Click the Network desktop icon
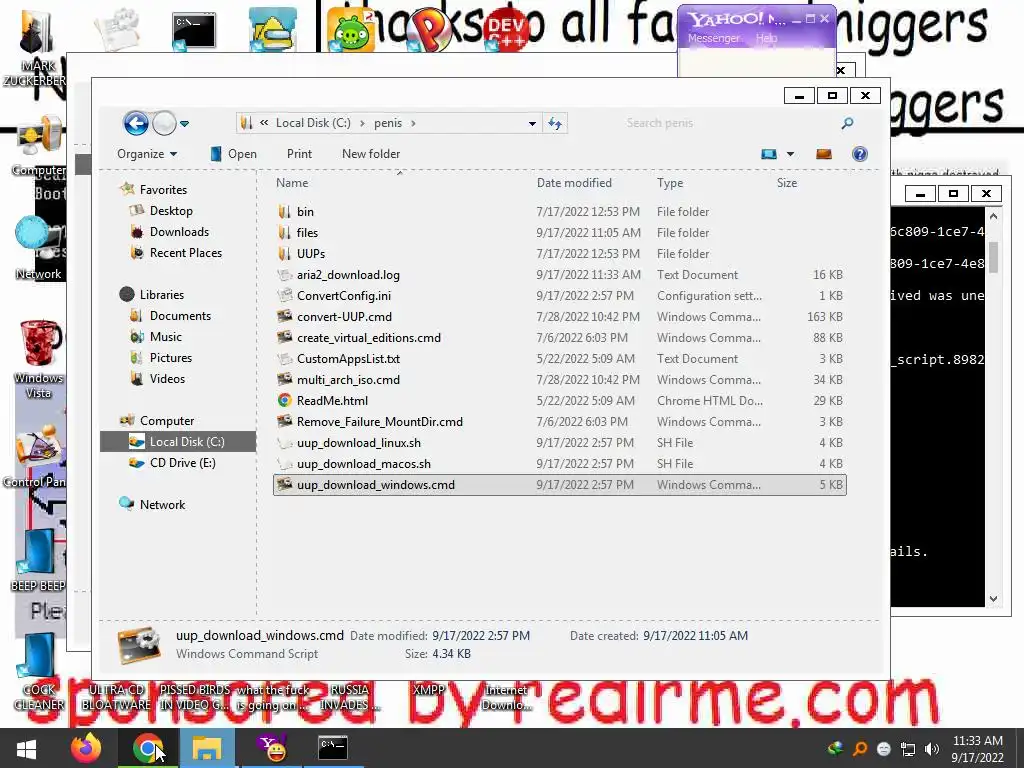The image size is (1024, 768). [38, 248]
